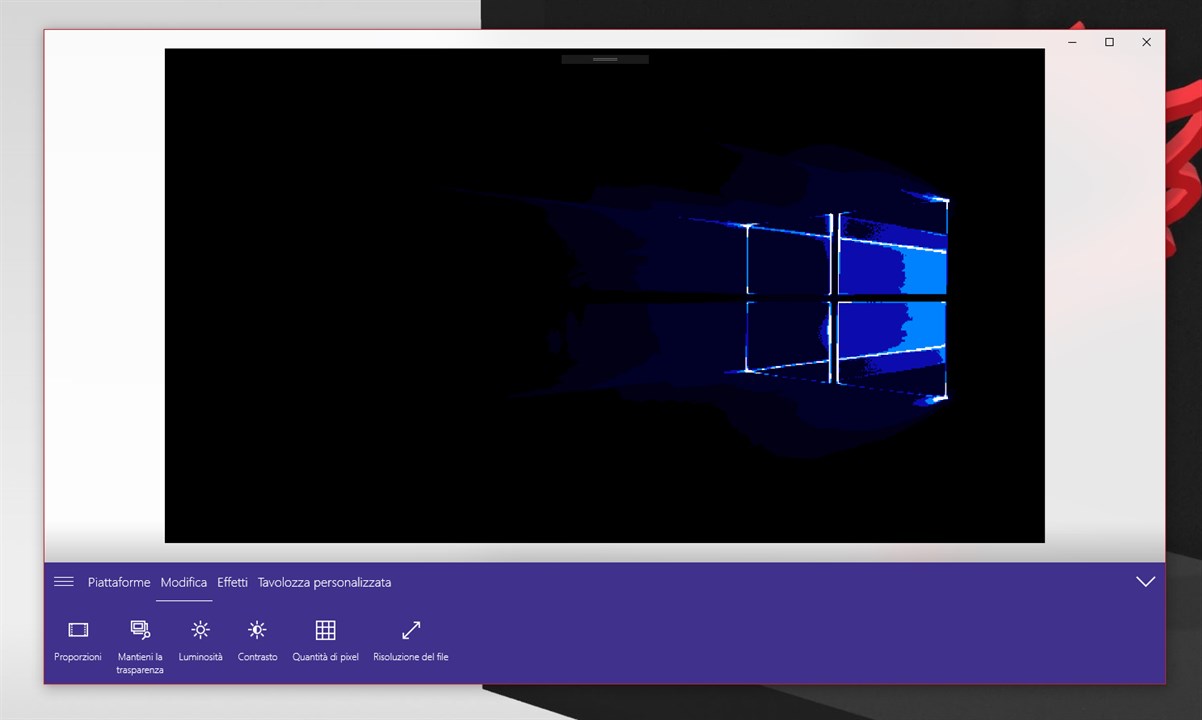Maximize the app window
Screen dimensions: 1202x720
tap(1109, 42)
